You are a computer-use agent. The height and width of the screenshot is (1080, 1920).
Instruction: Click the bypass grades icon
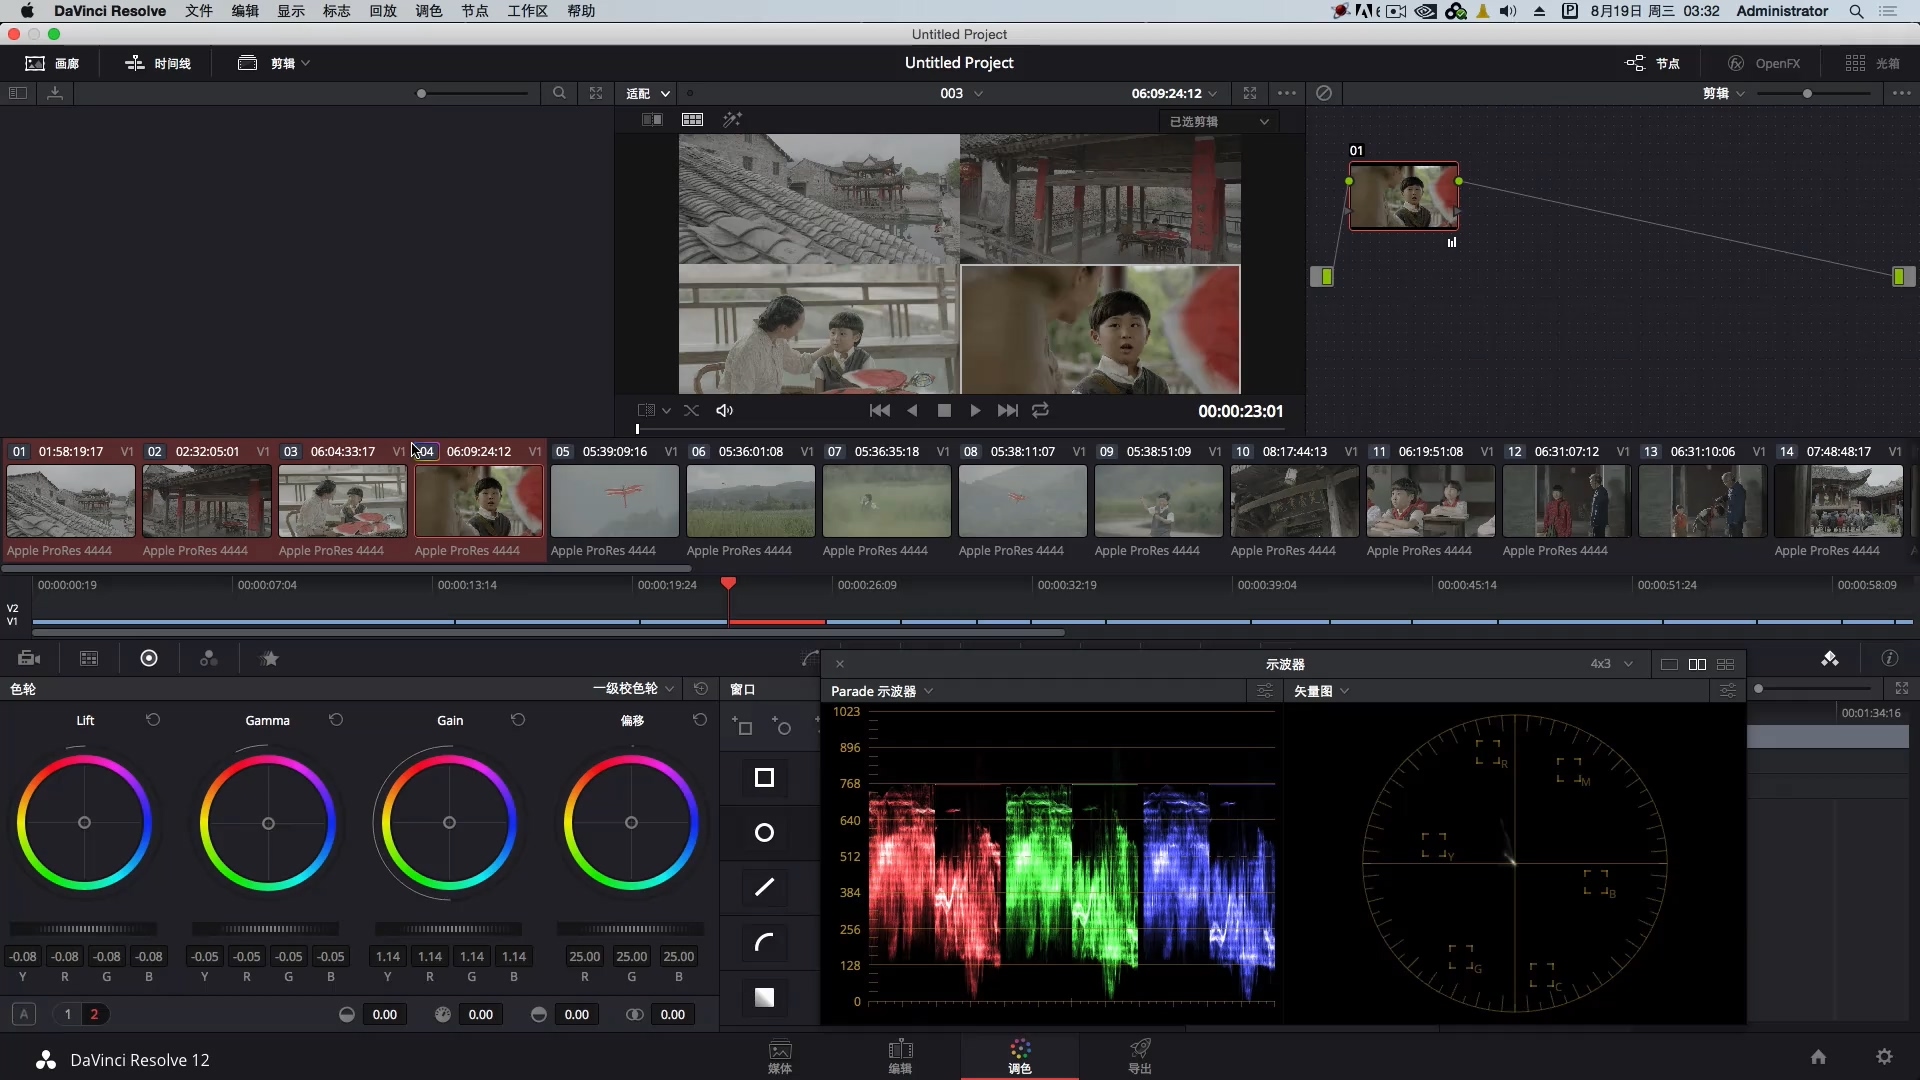(x=1324, y=93)
